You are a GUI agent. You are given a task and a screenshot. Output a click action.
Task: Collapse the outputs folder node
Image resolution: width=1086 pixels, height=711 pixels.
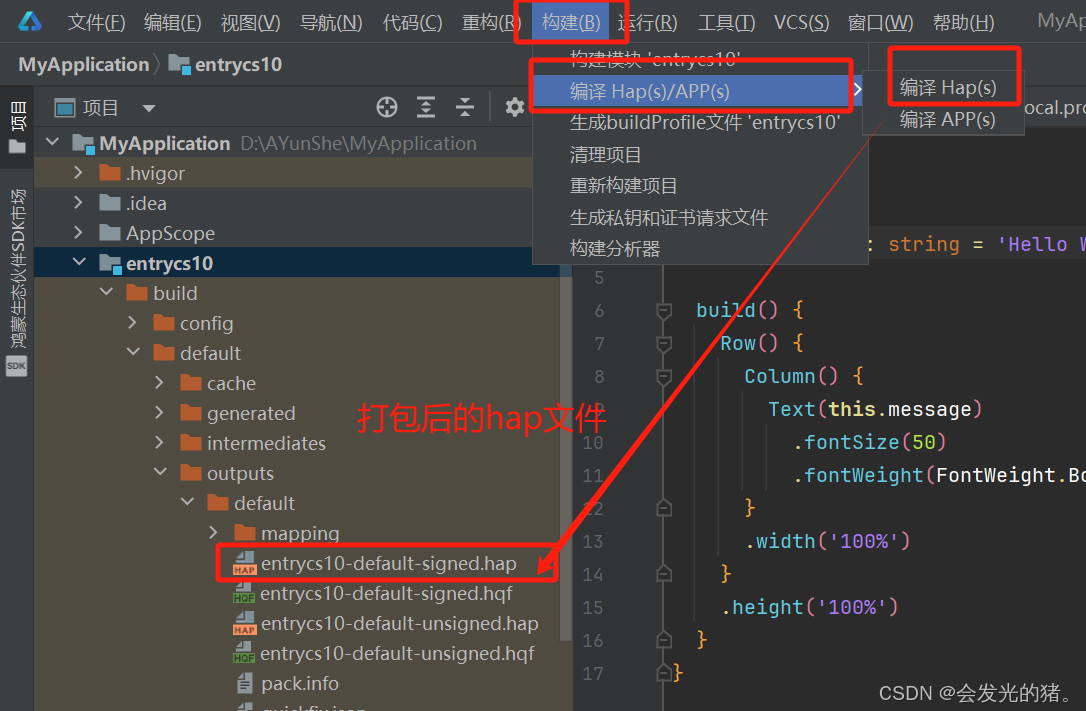[x=160, y=472]
